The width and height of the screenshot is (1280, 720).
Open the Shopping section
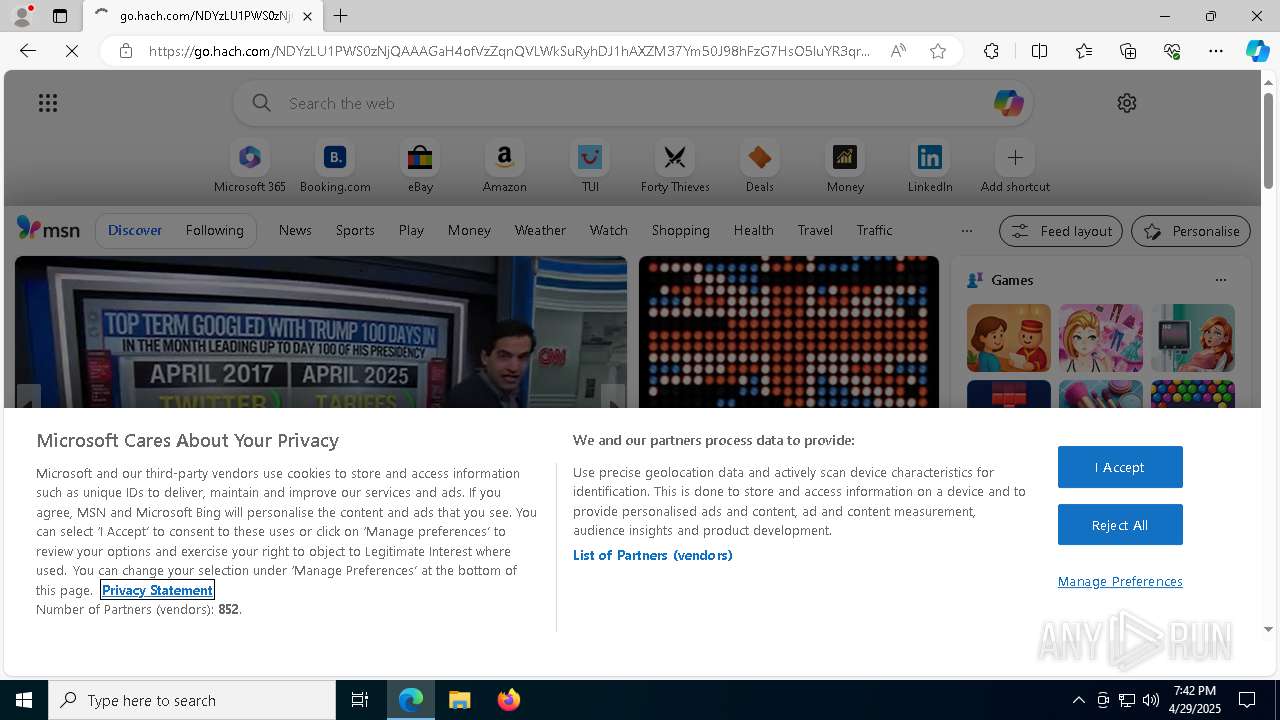[x=680, y=230]
